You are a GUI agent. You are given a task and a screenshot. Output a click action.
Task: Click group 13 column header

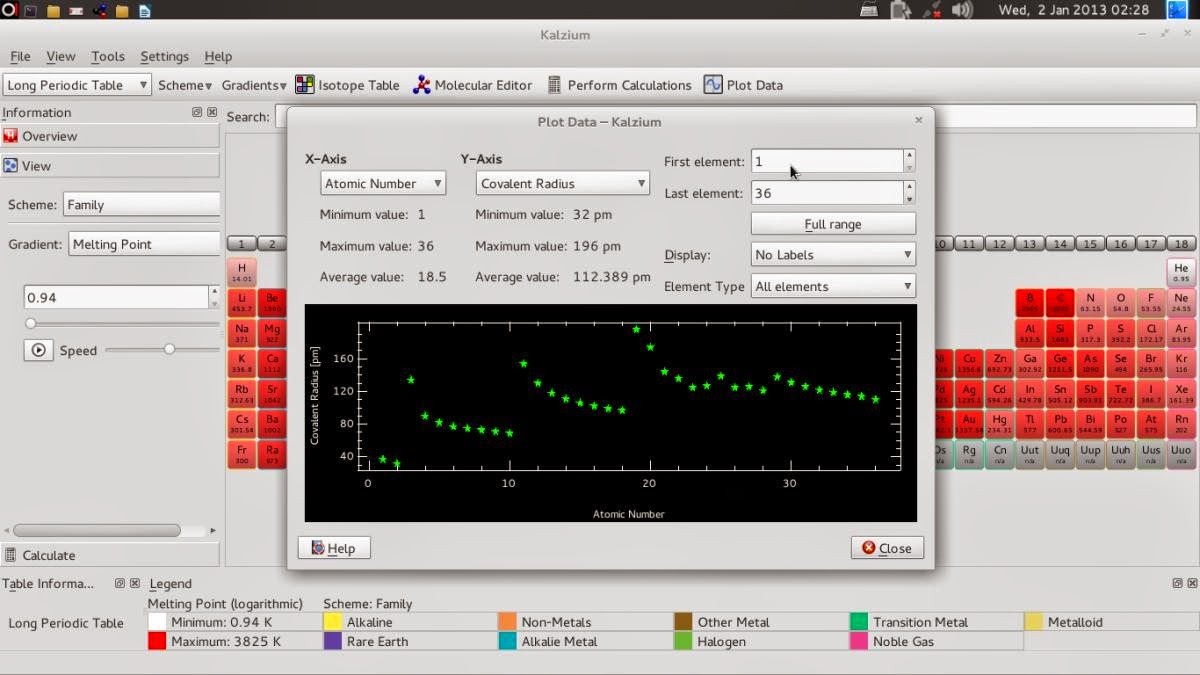[1031, 244]
